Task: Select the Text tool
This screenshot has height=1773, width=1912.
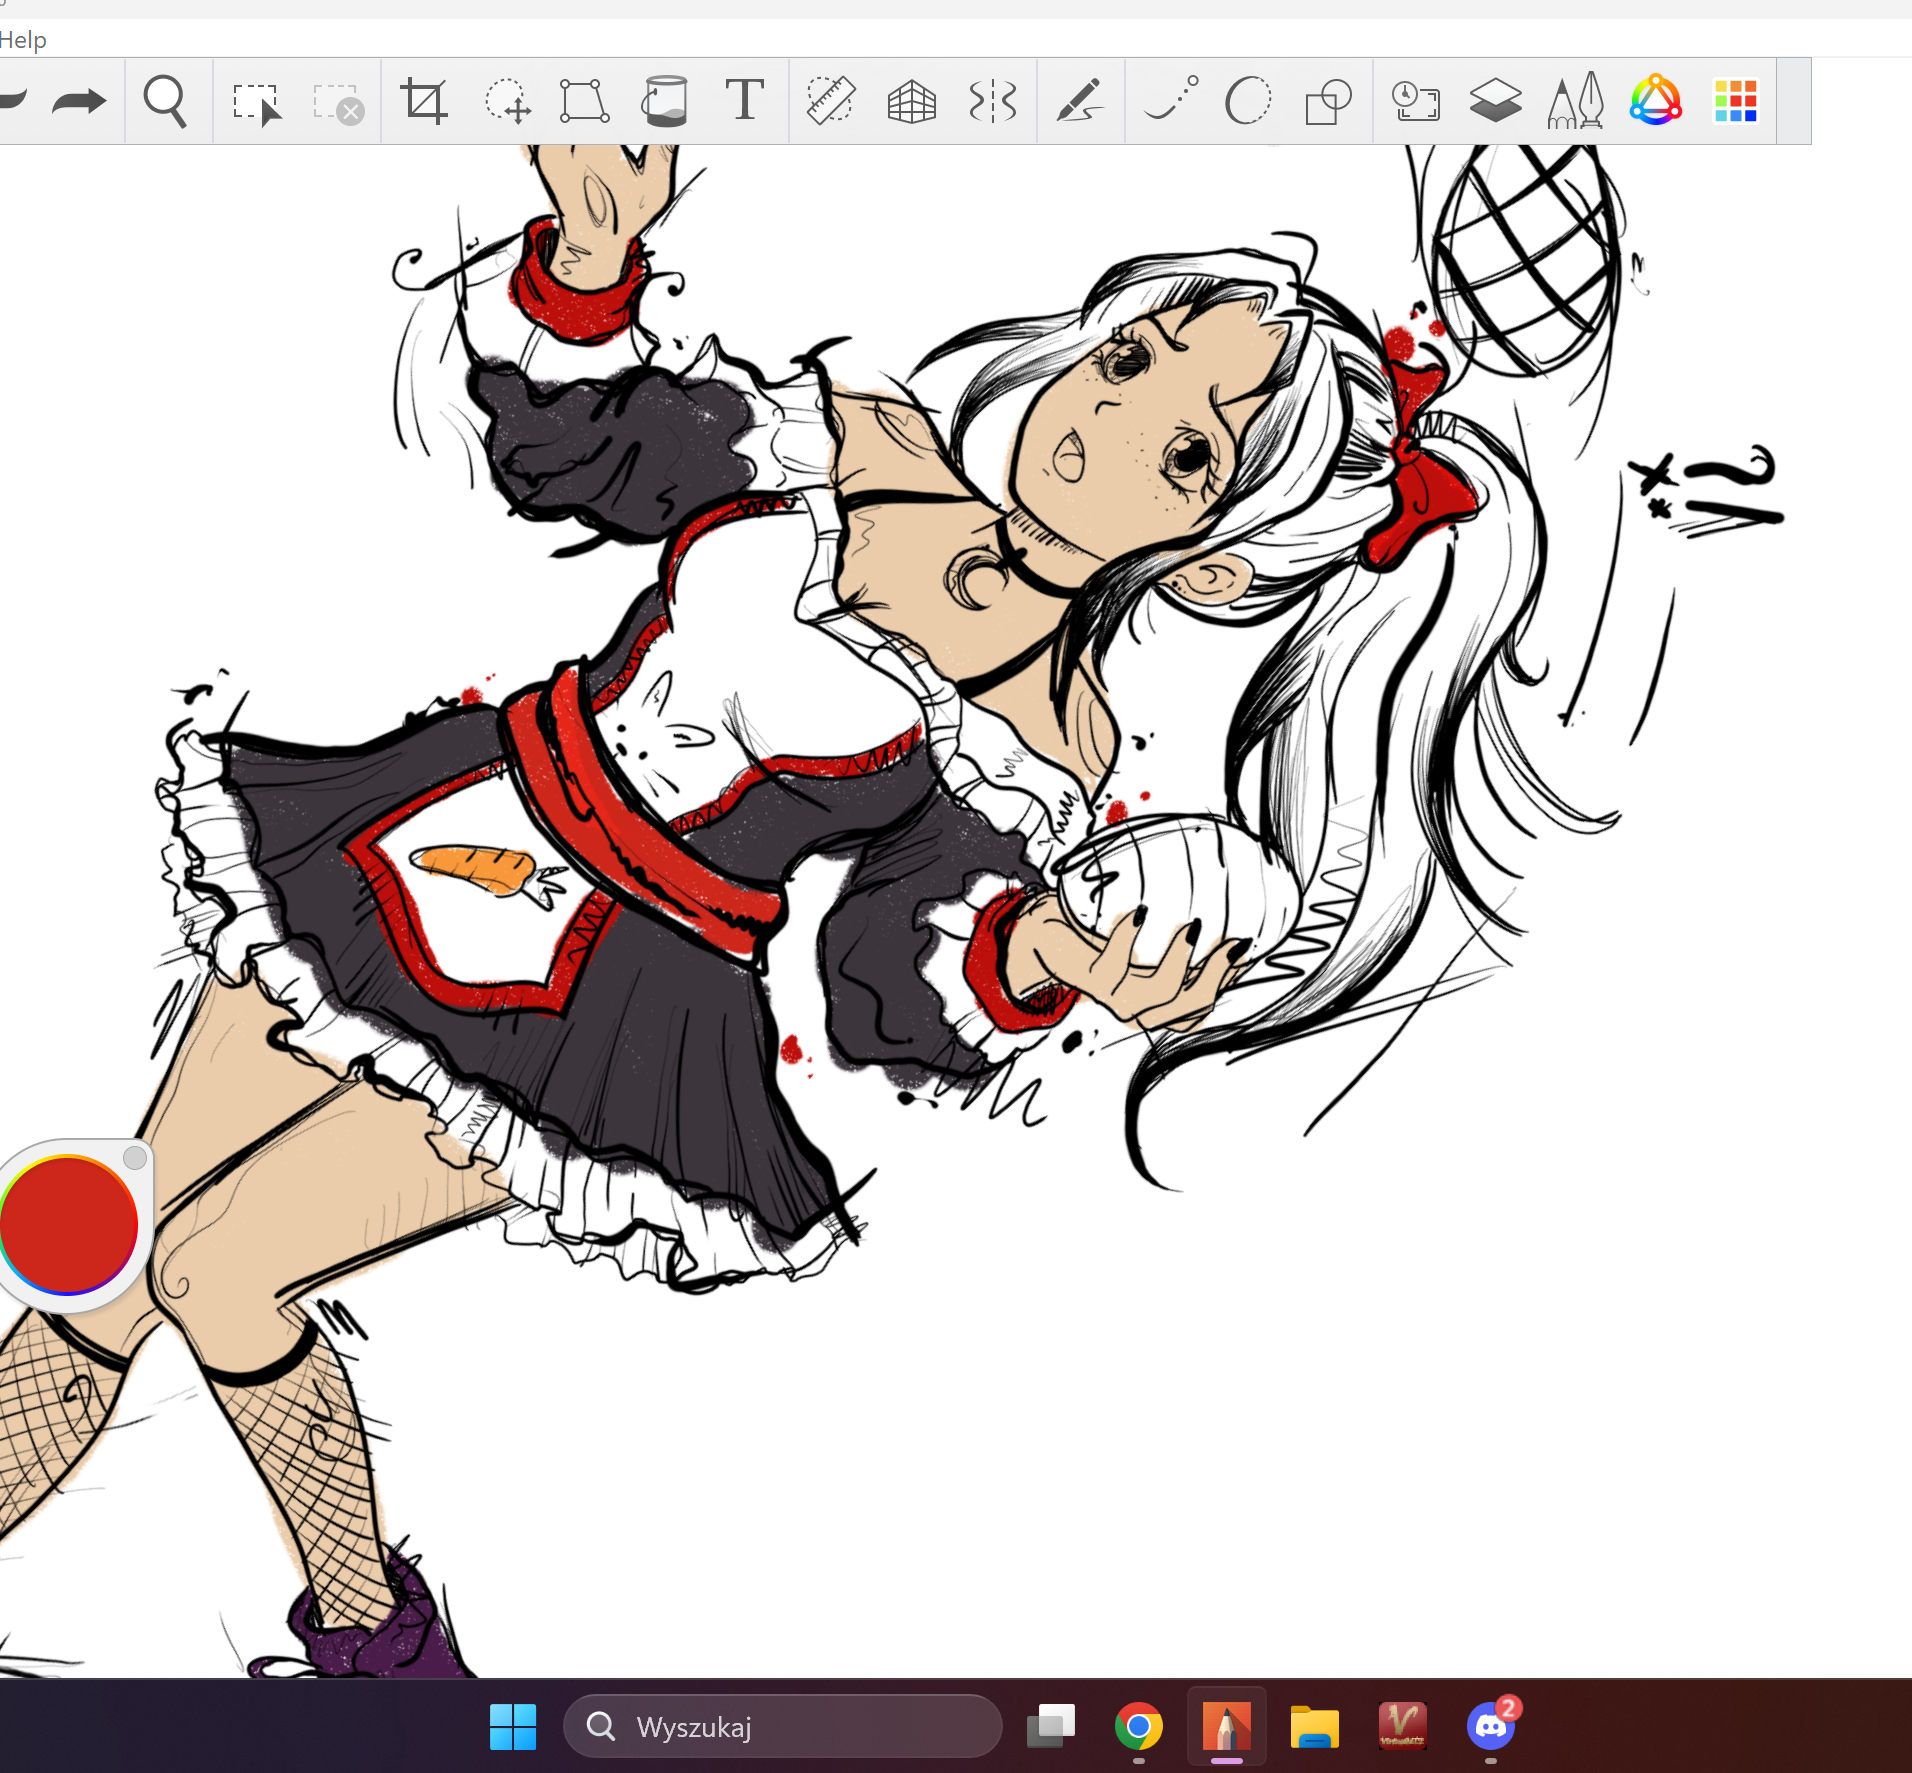Action: tap(744, 101)
